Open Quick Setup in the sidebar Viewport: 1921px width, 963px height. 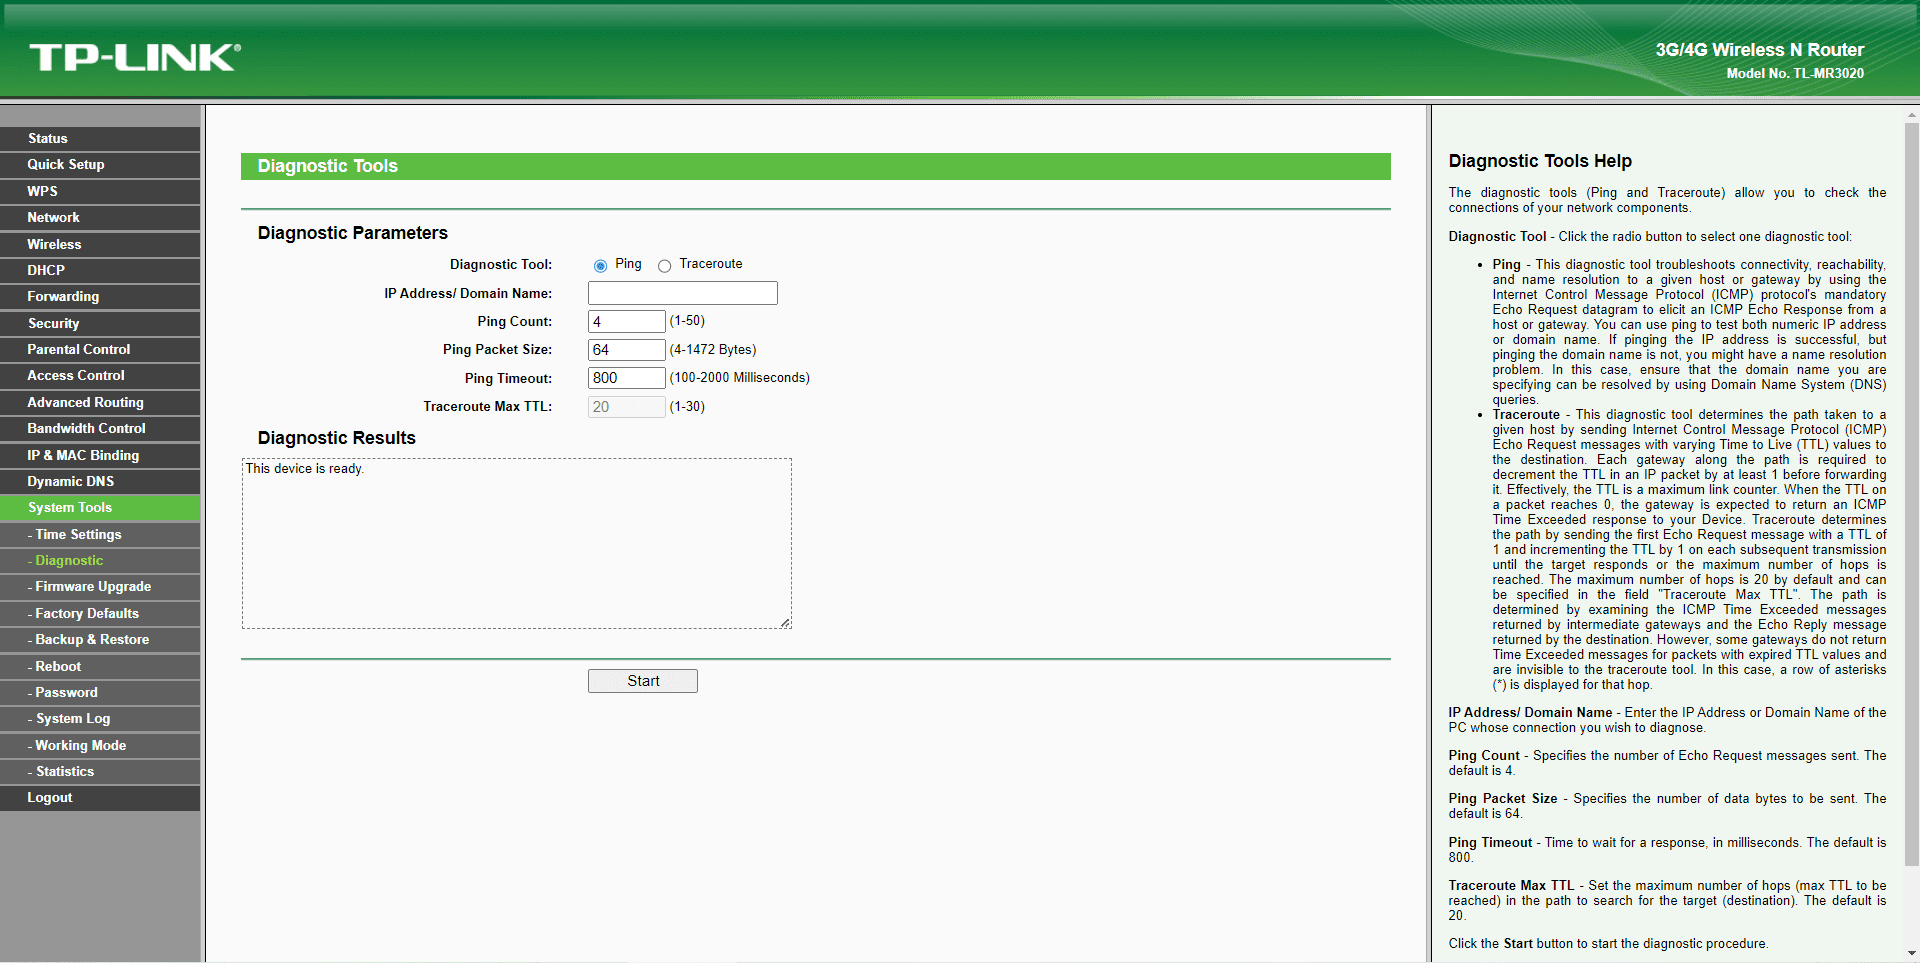[x=100, y=165]
